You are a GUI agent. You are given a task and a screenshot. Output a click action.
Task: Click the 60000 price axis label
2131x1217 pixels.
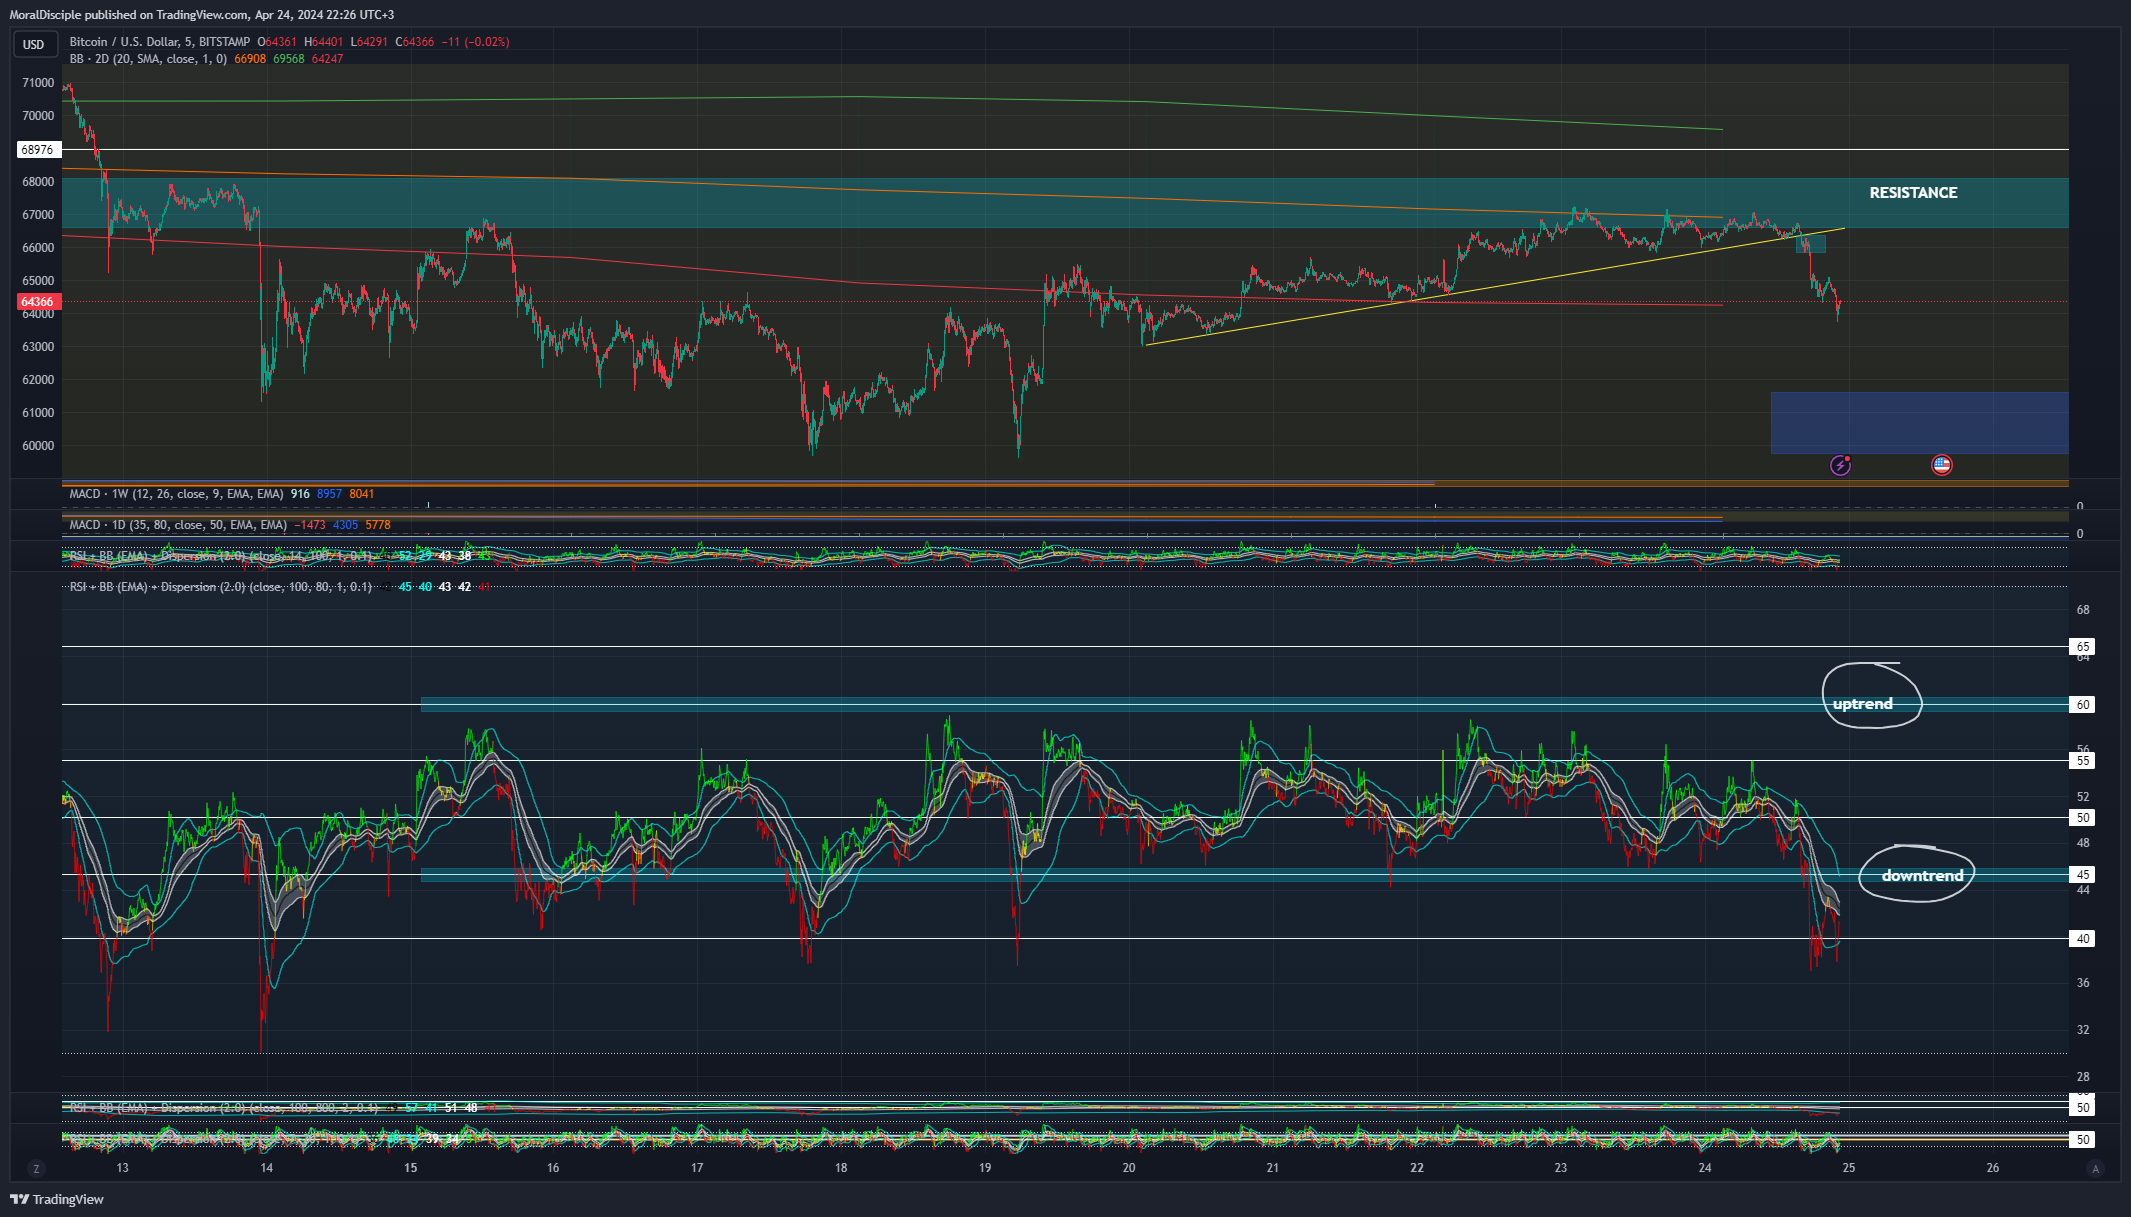[x=38, y=446]
